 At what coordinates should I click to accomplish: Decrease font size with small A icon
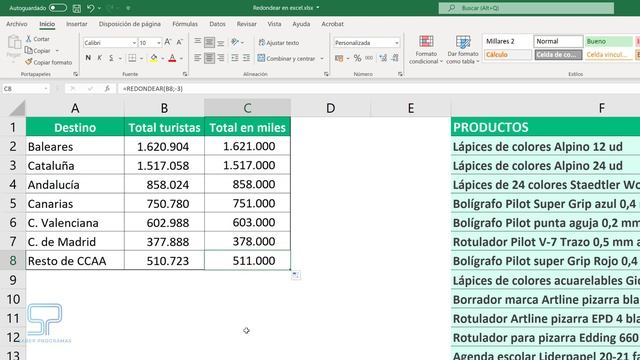point(180,42)
